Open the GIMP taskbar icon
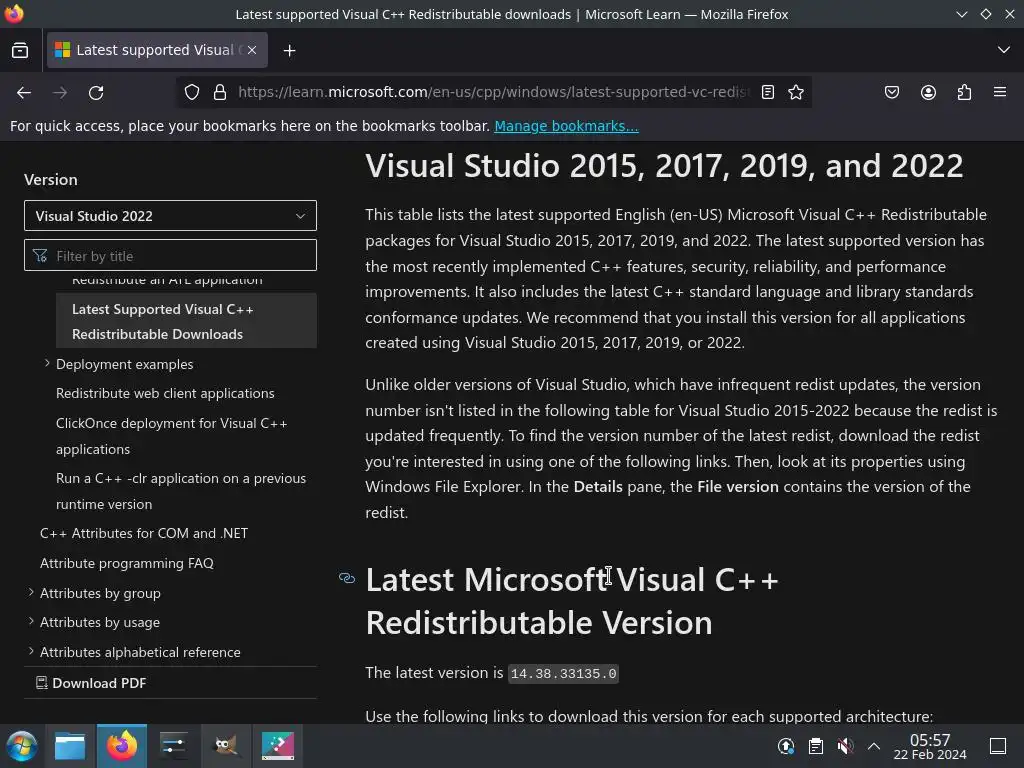Screen dimensions: 1024x768 226,746
